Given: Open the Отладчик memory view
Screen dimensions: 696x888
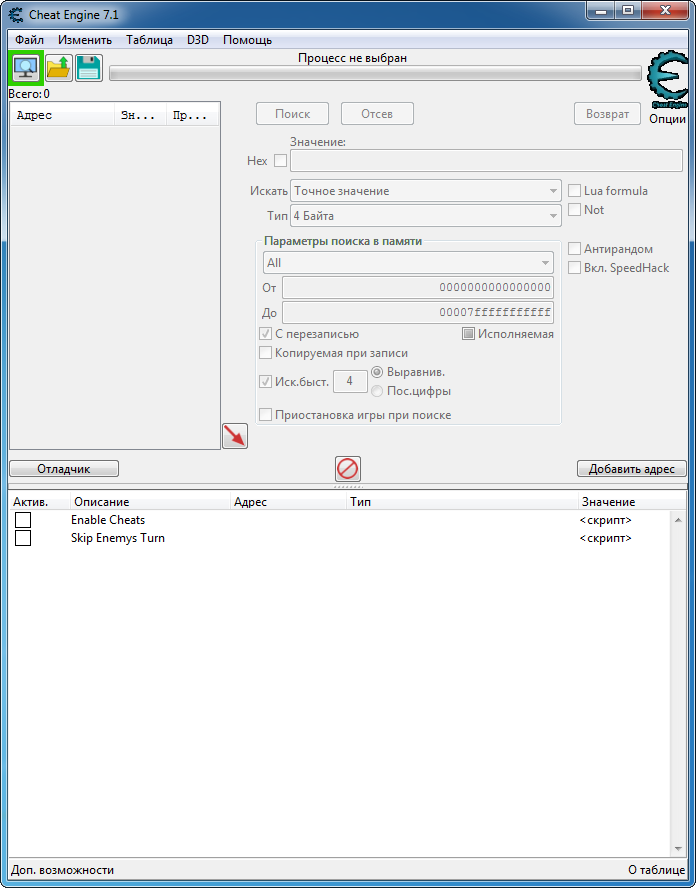Looking at the screenshot, I should pos(64,469).
